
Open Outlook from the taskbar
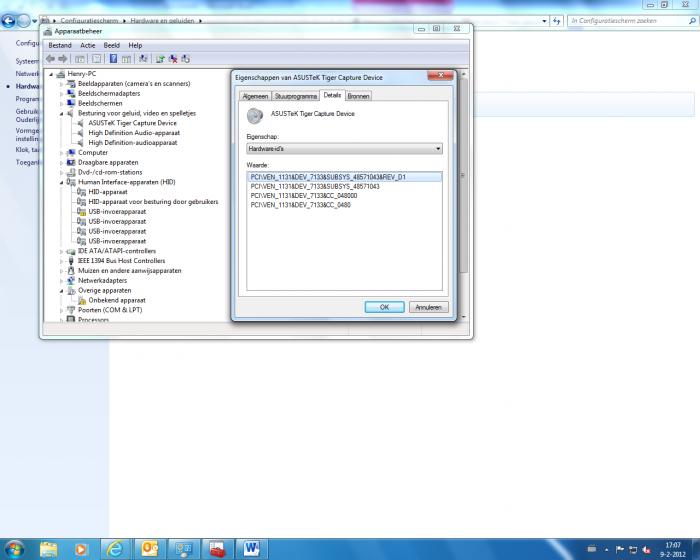(x=150, y=549)
